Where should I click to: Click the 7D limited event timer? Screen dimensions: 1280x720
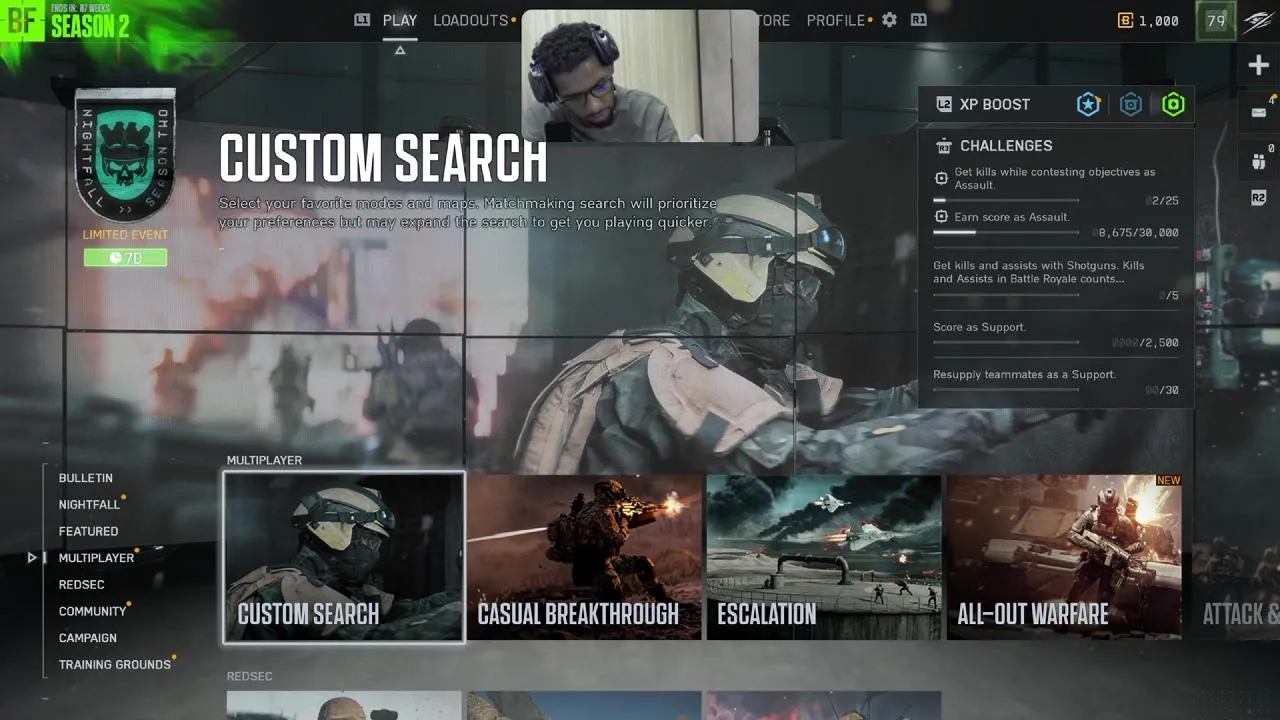125,257
